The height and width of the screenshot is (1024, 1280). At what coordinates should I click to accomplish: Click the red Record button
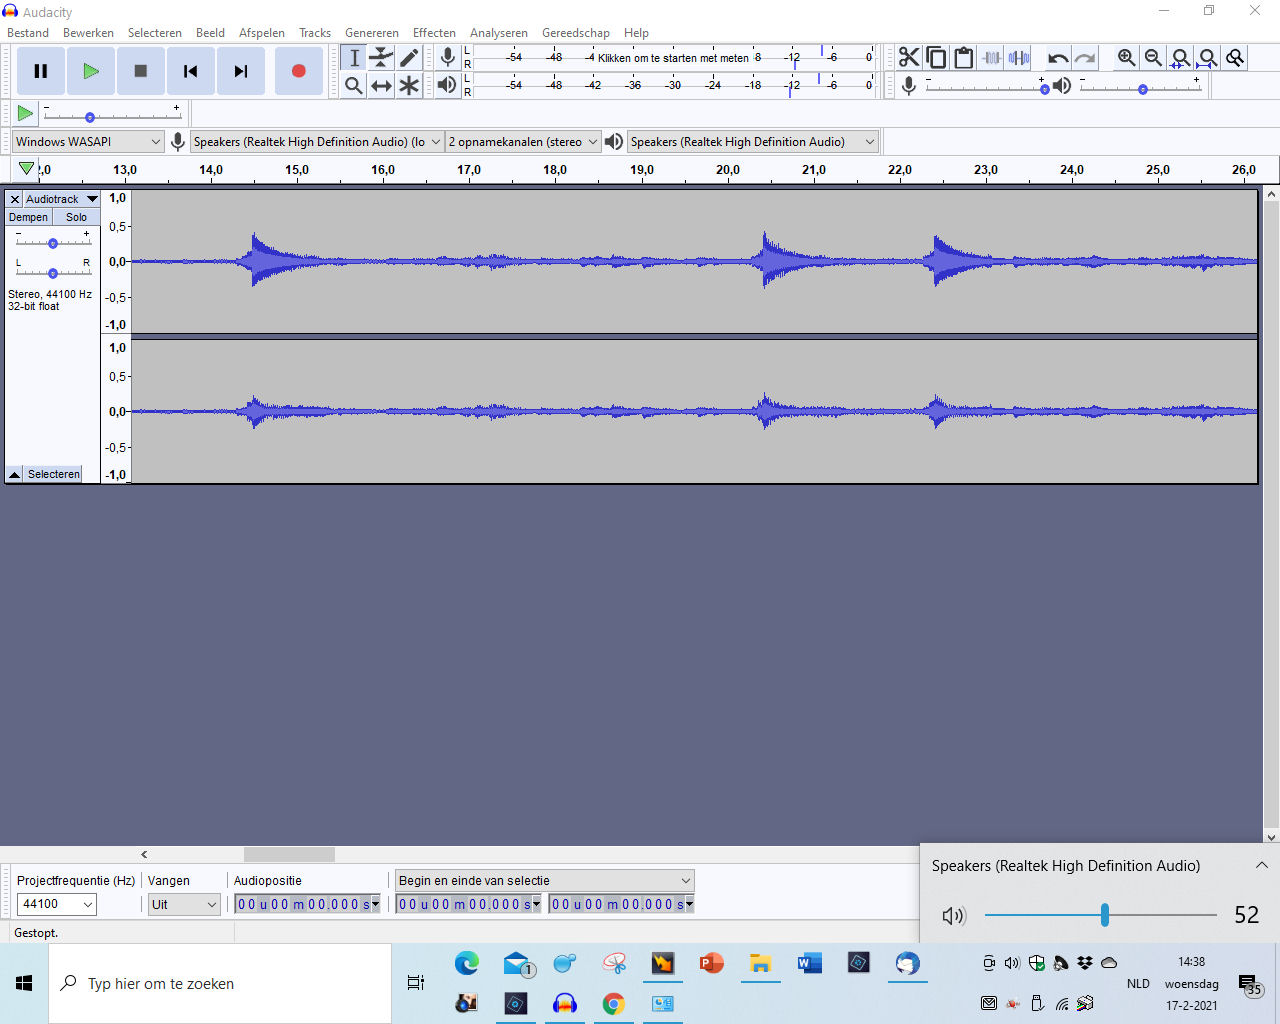[x=298, y=71]
